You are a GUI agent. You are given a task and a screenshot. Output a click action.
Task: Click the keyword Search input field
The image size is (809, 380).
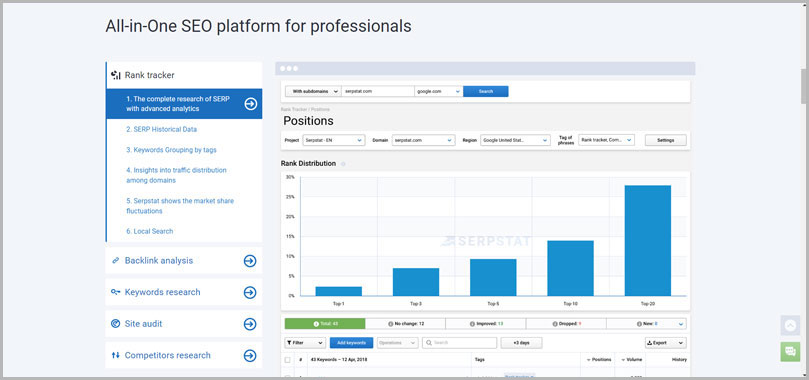pyautogui.click(x=459, y=343)
